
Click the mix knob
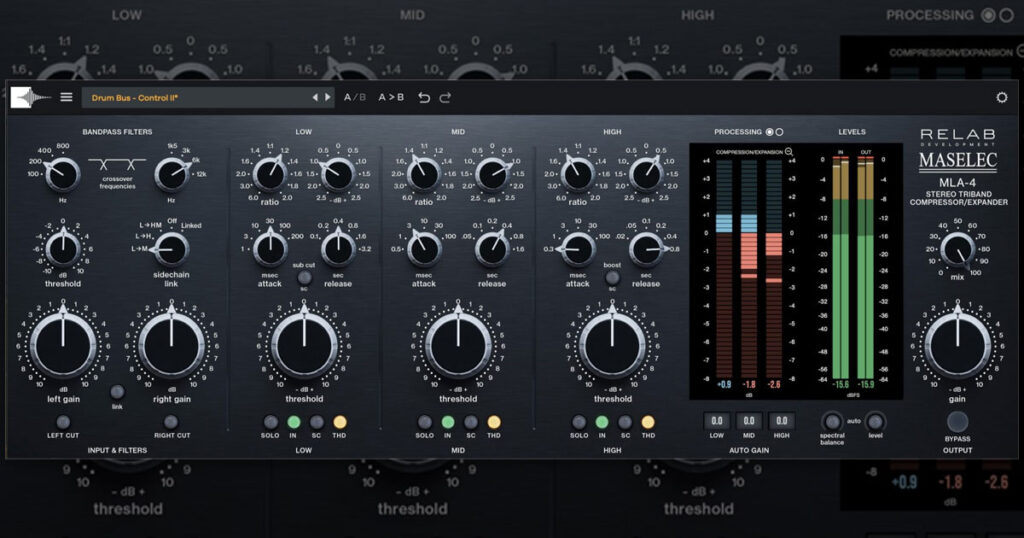pos(957,249)
